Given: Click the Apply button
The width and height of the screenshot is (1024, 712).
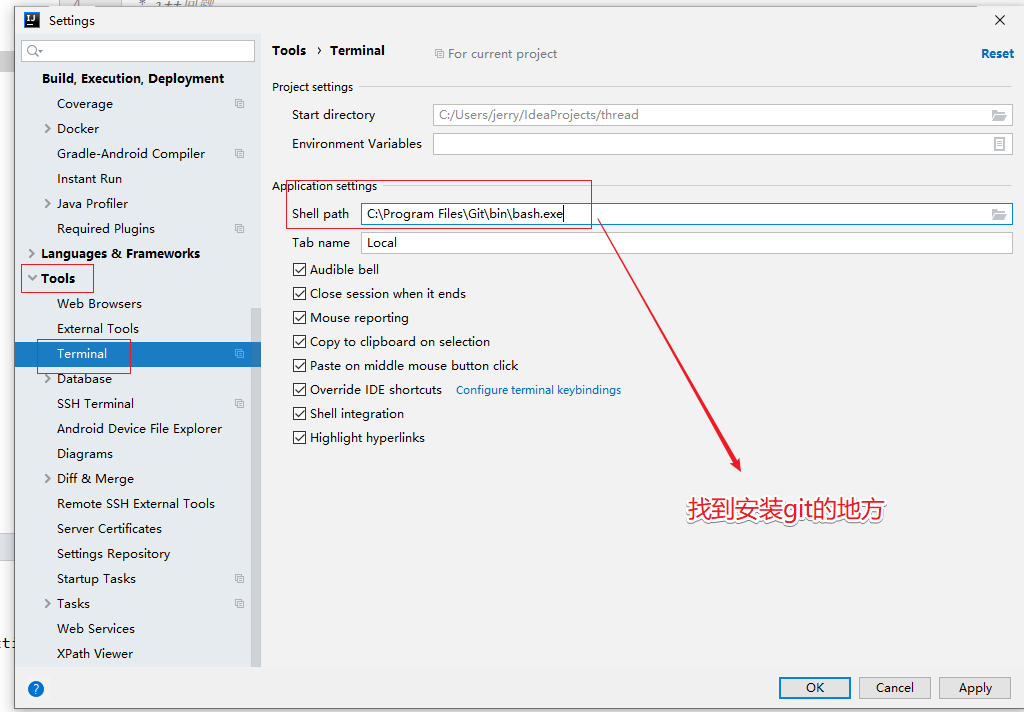Looking at the screenshot, I should coord(975,688).
